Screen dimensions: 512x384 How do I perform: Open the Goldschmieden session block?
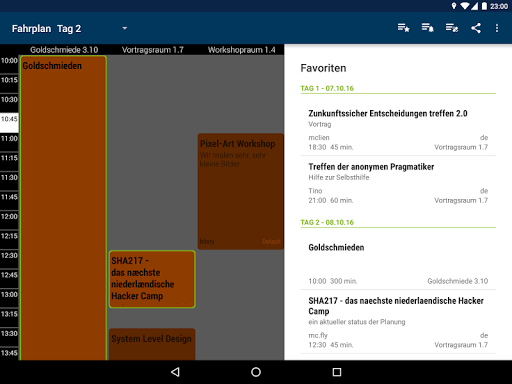(63, 208)
